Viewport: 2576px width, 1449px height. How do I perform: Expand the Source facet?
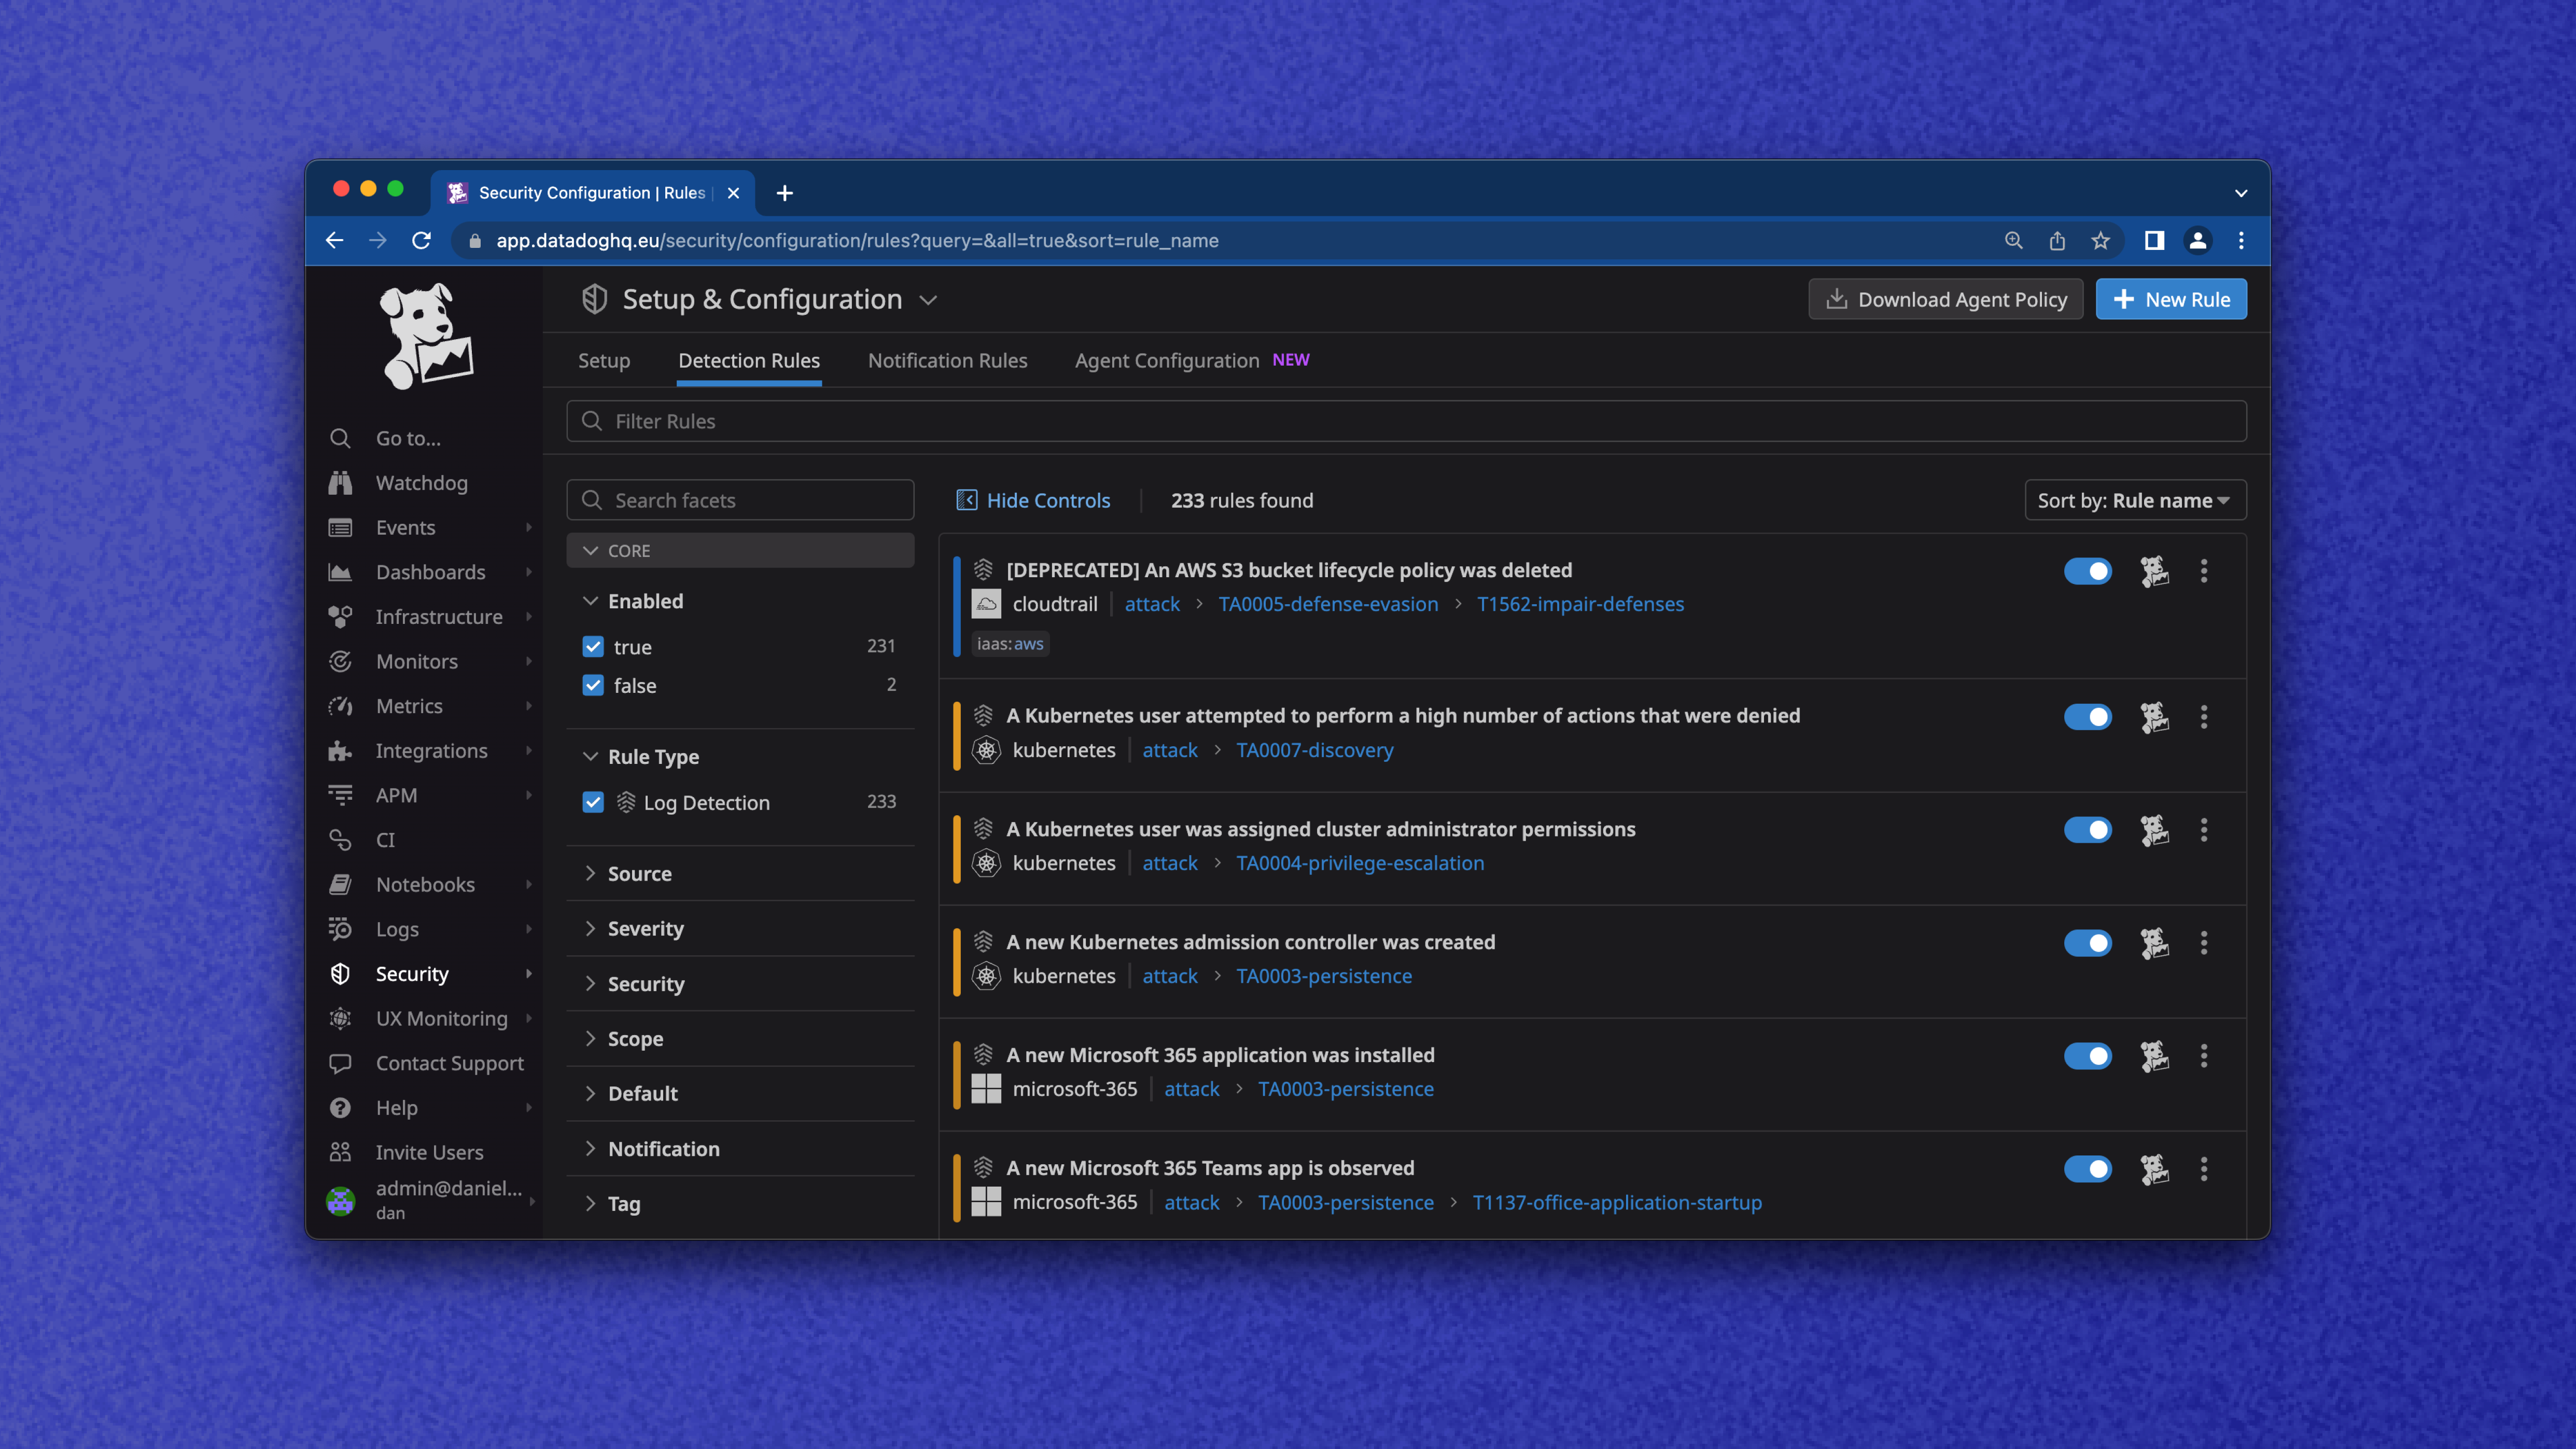[x=627, y=873]
